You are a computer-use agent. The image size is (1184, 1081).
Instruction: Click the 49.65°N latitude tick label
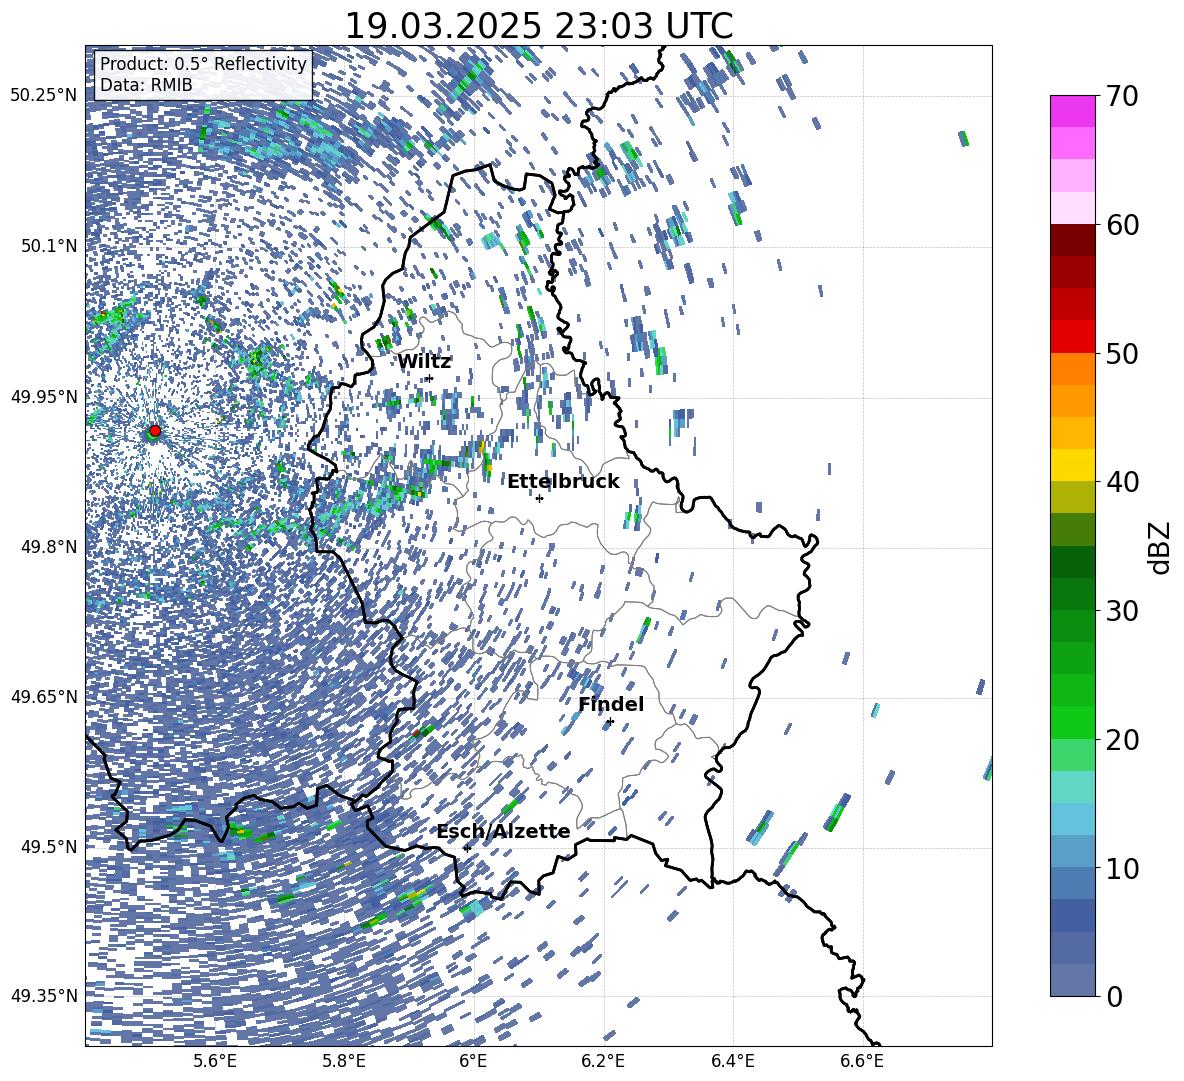point(44,696)
